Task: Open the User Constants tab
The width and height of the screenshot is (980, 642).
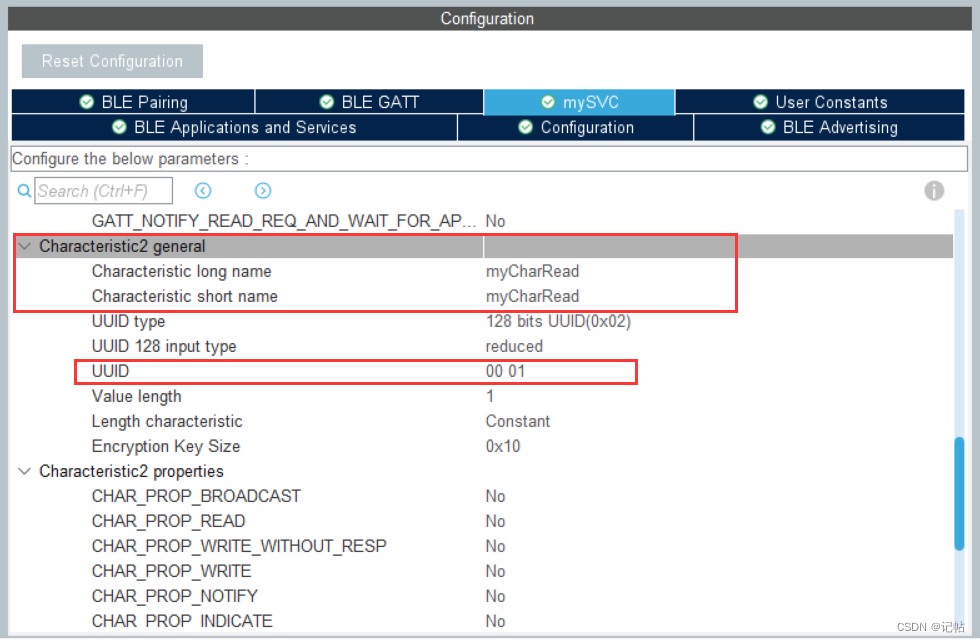Action: (x=820, y=102)
